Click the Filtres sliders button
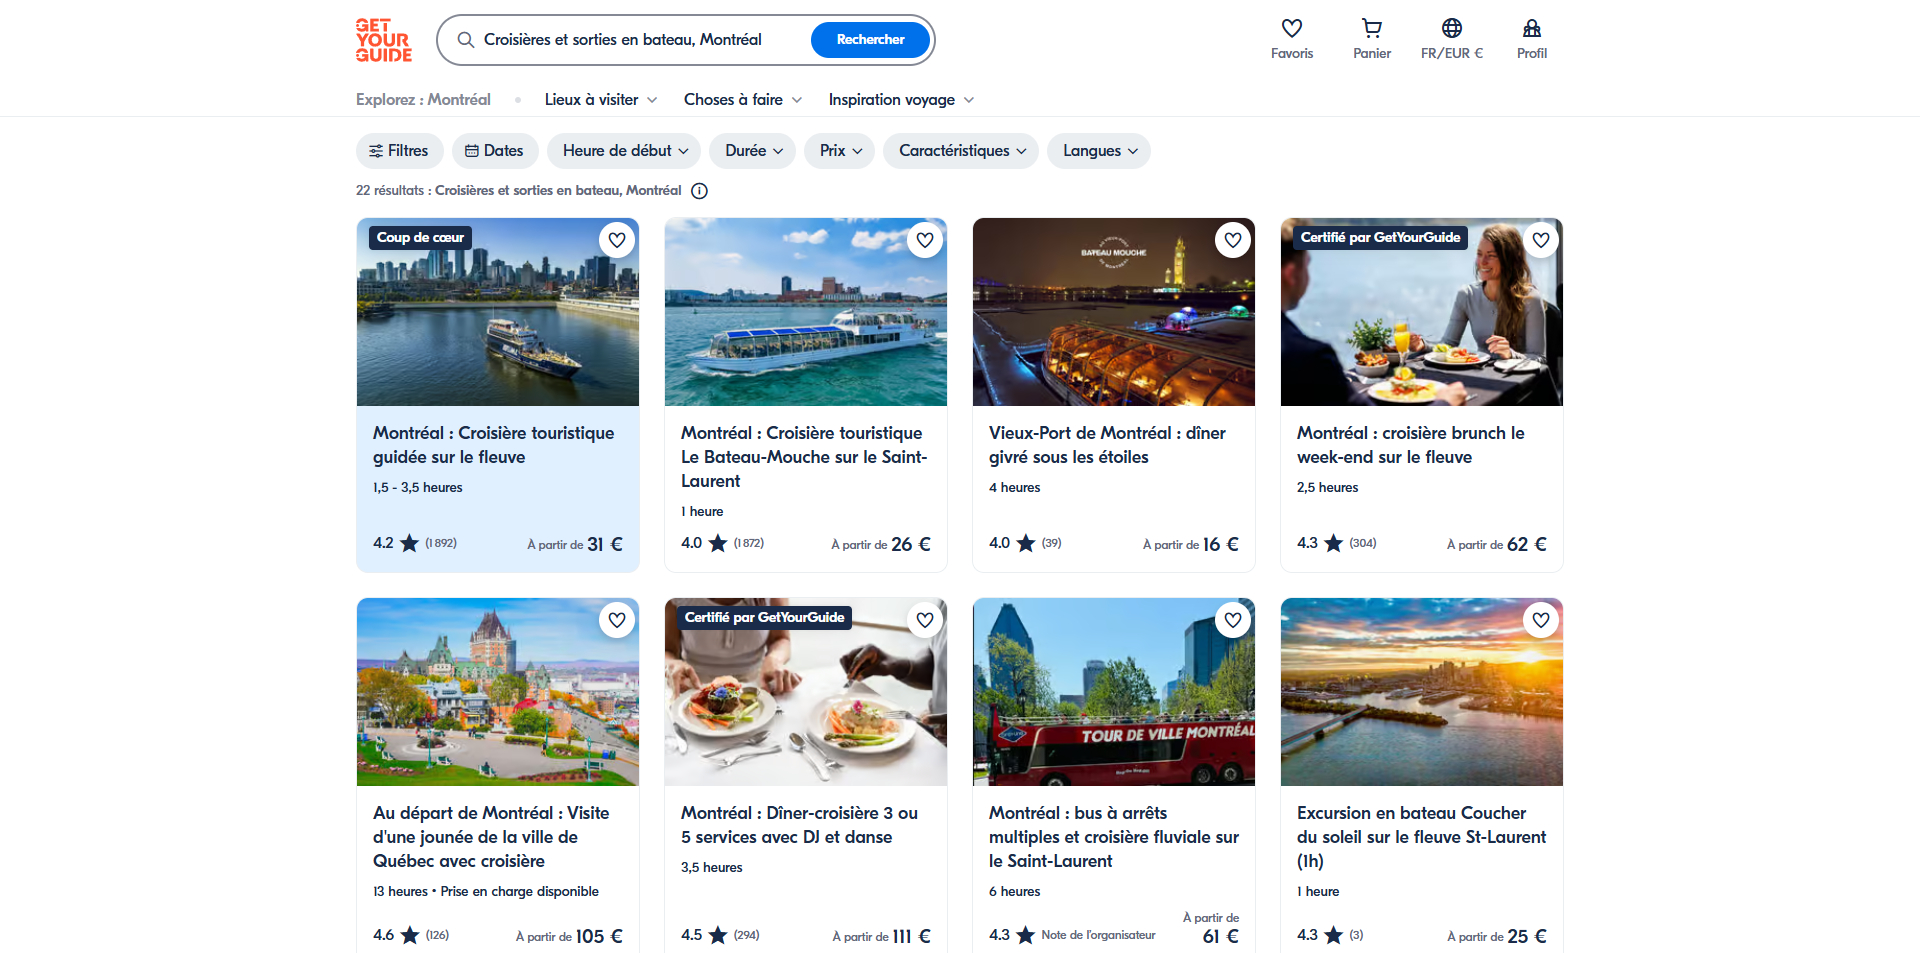The height and width of the screenshot is (953, 1920). [399, 151]
